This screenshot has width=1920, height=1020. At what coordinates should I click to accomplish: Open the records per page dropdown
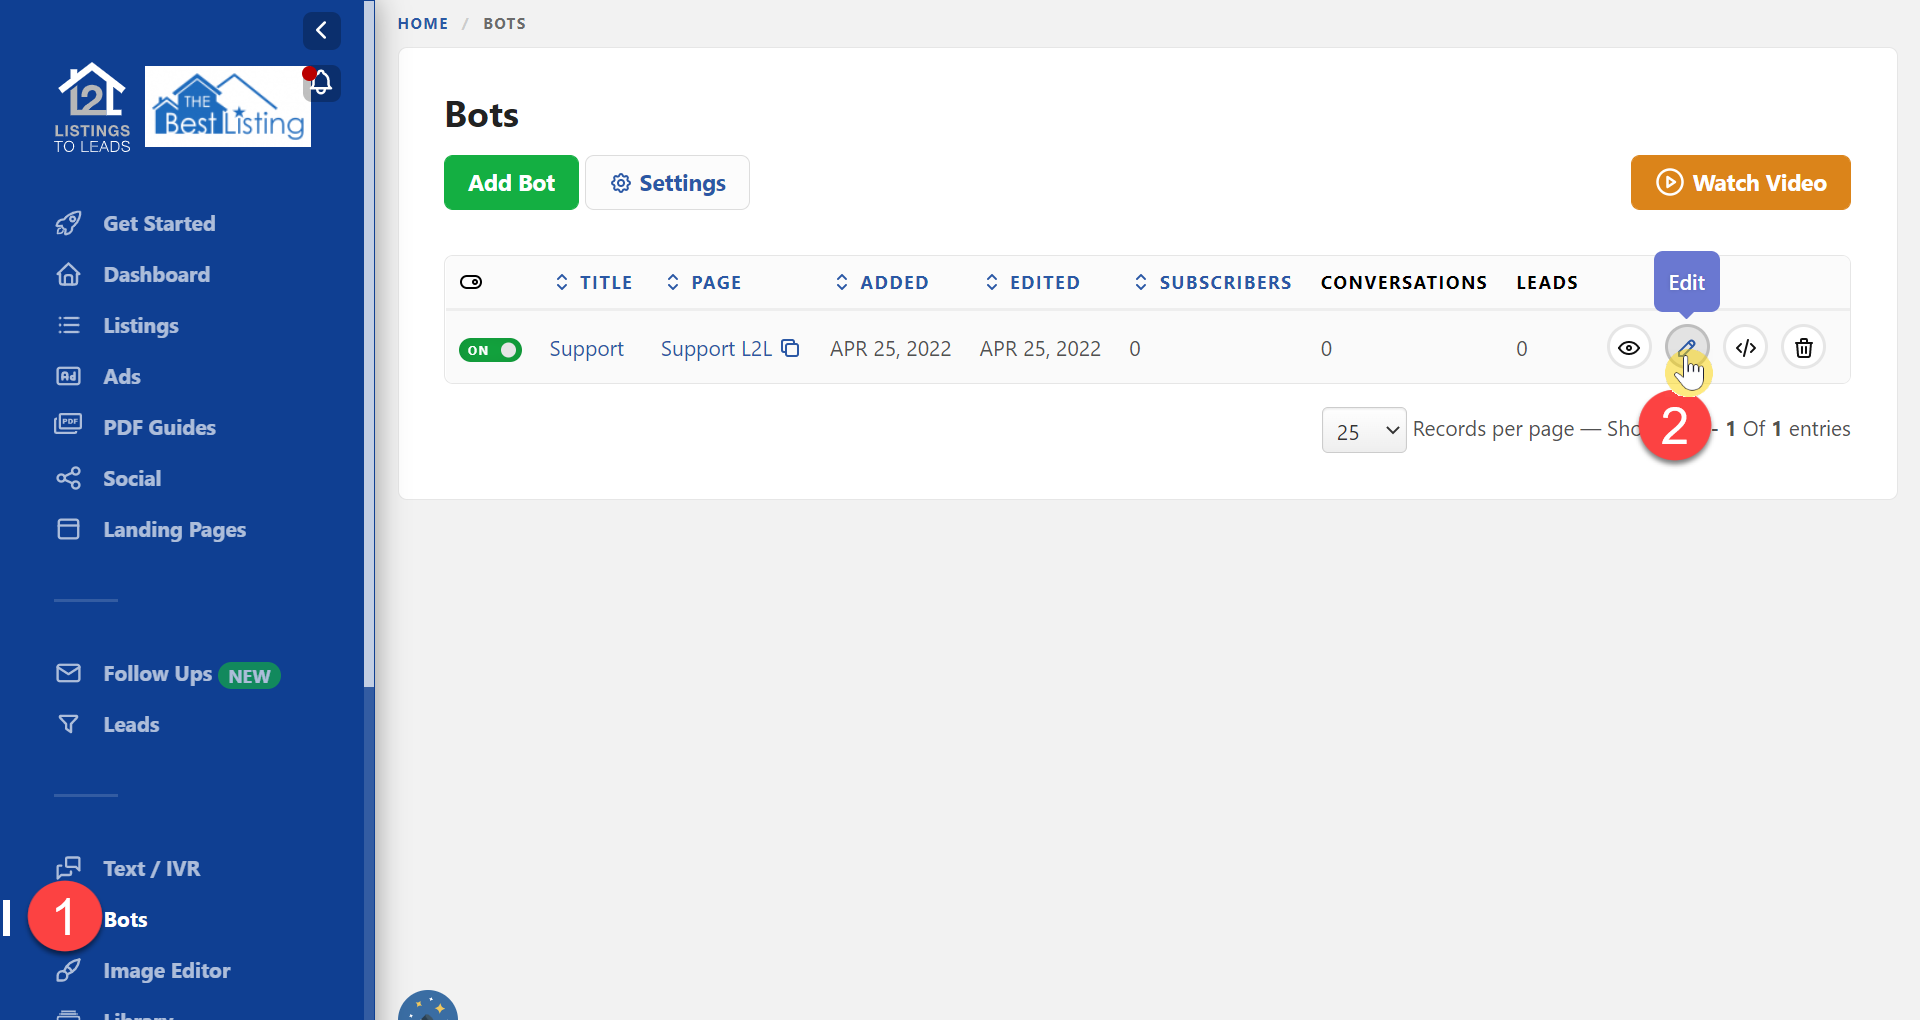[x=1363, y=430]
